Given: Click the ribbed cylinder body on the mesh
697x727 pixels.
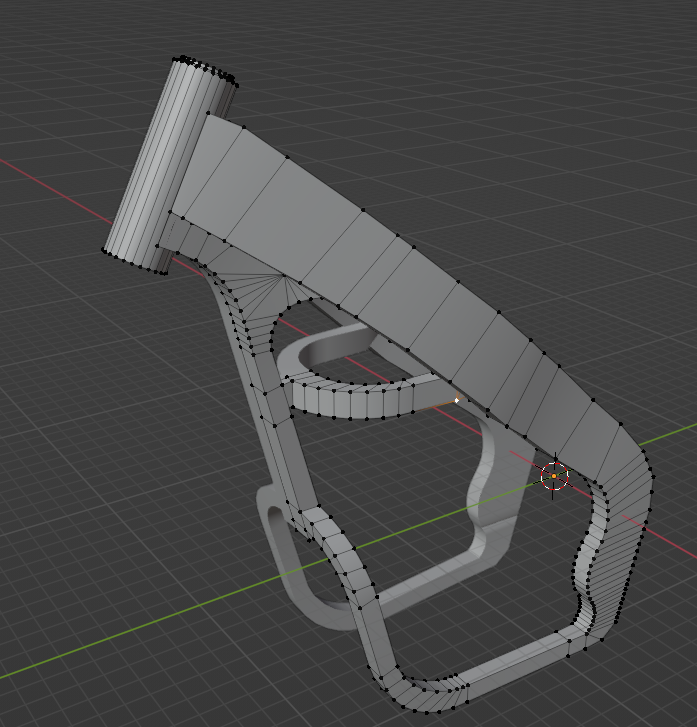Looking at the screenshot, I should (166, 166).
